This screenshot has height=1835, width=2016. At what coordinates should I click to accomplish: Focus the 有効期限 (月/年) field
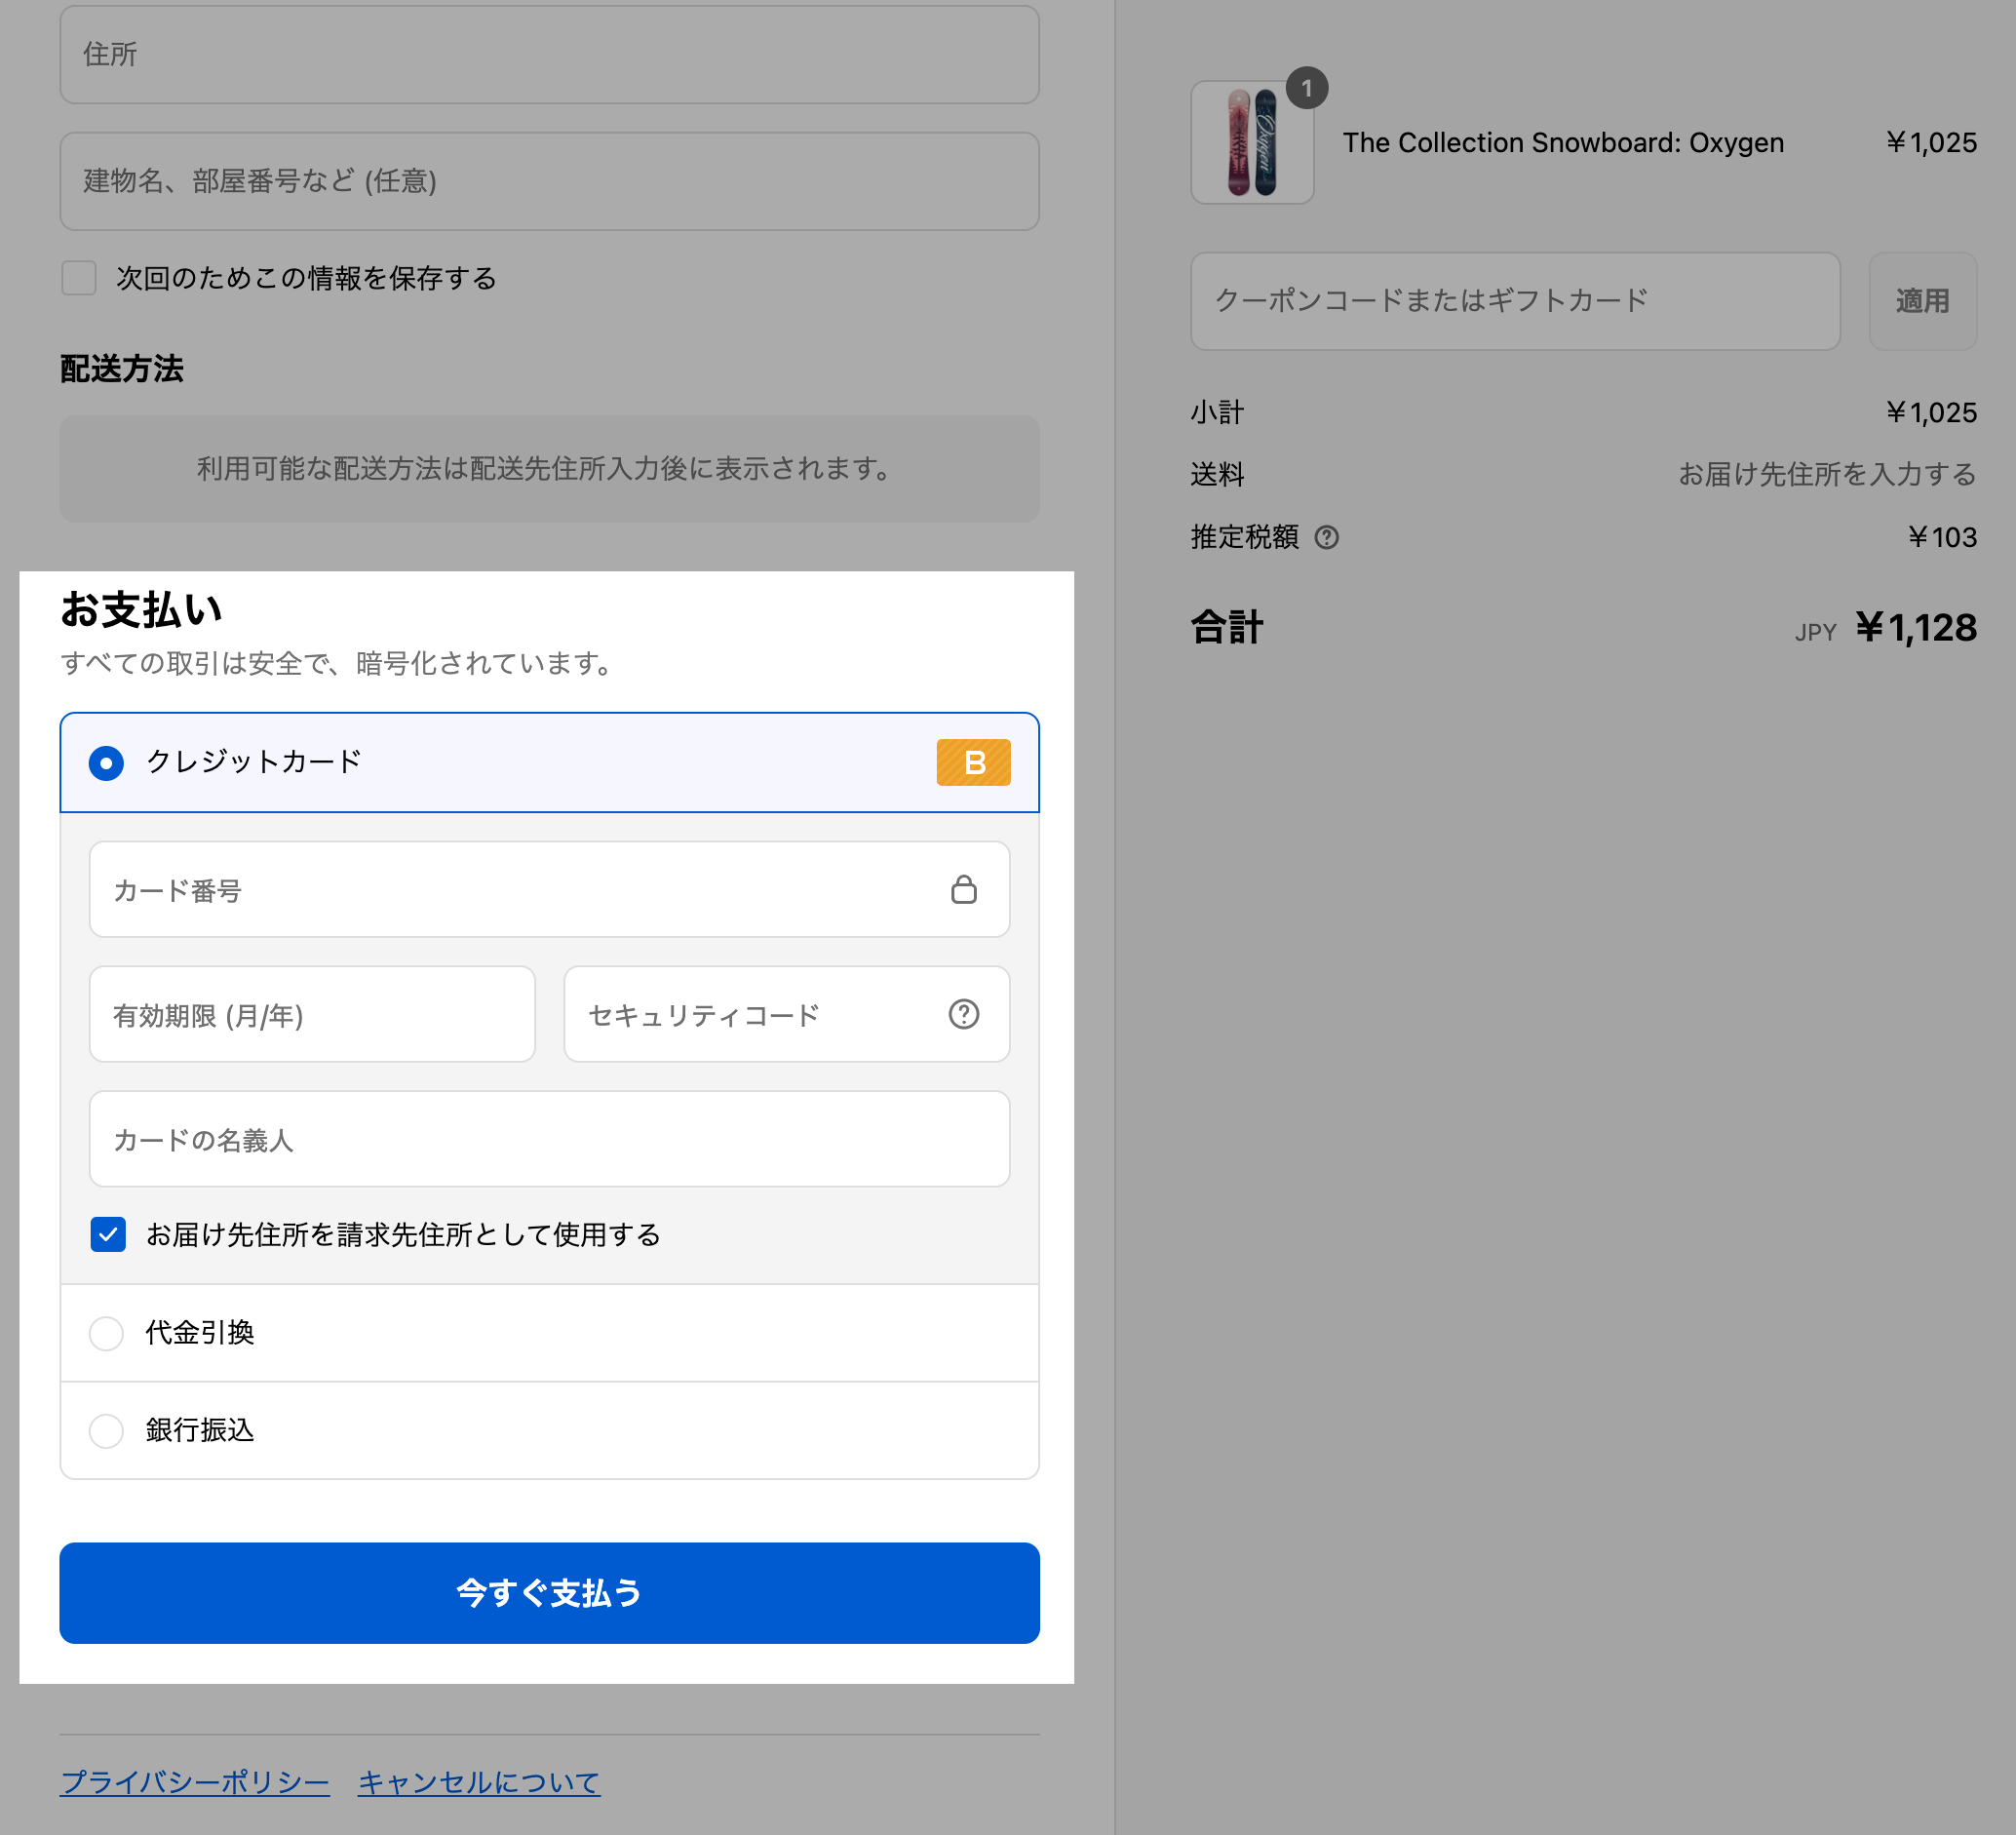(x=312, y=1014)
